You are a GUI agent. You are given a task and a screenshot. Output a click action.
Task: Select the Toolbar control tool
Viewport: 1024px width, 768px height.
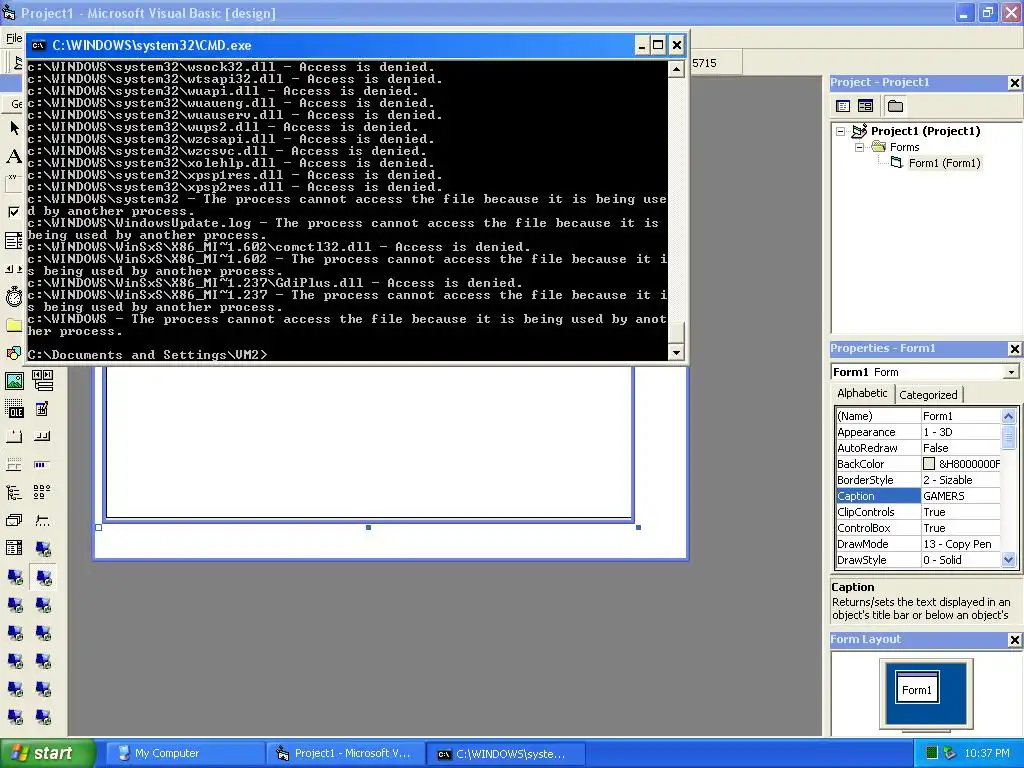tap(42, 437)
